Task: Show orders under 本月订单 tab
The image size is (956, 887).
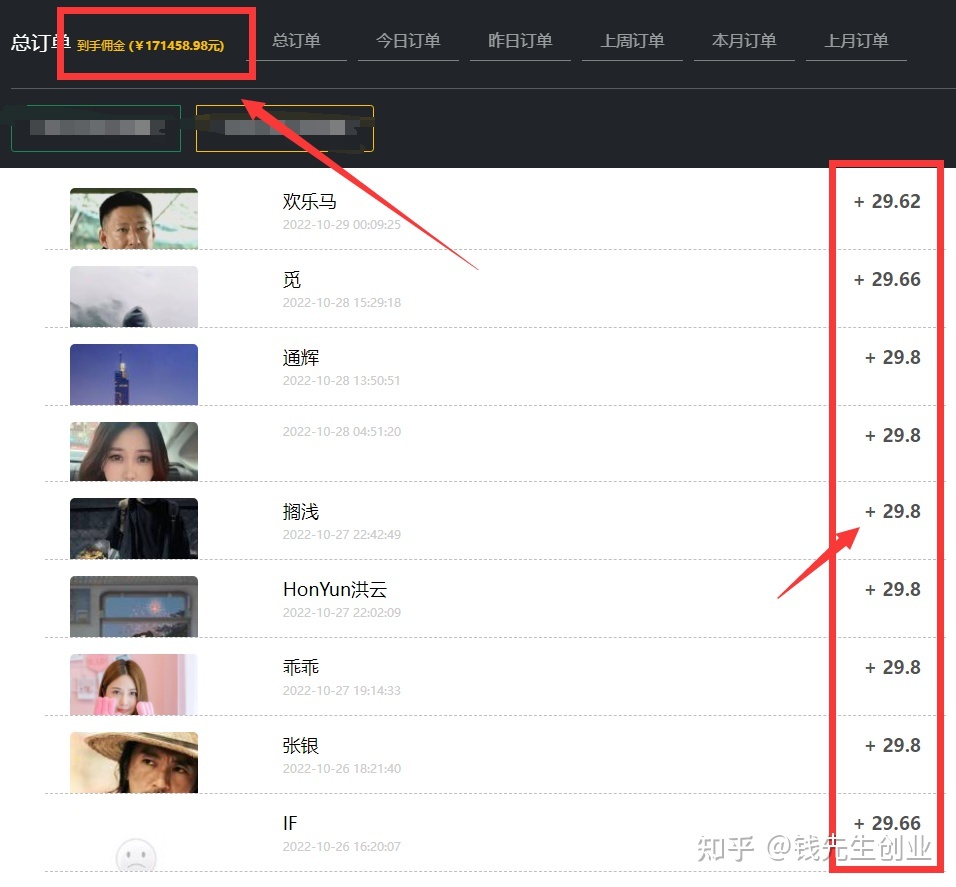Action: [x=744, y=41]
